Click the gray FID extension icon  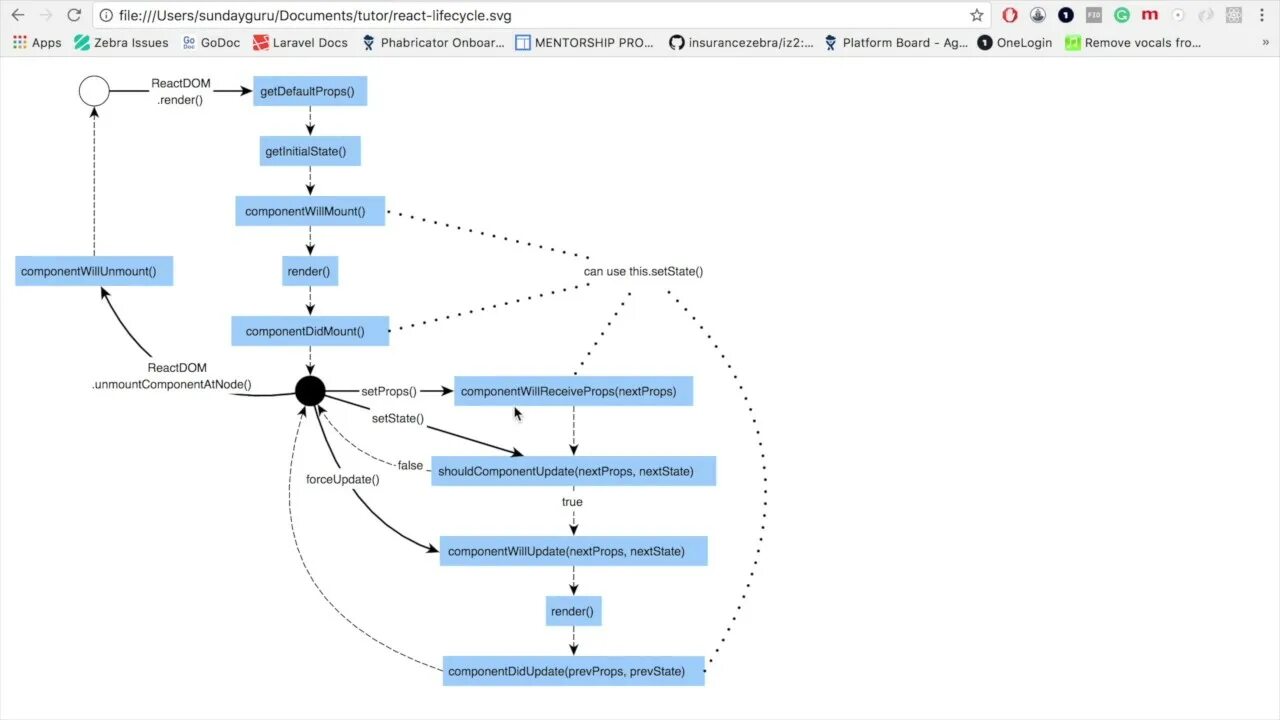click(x=1094, y=15)
